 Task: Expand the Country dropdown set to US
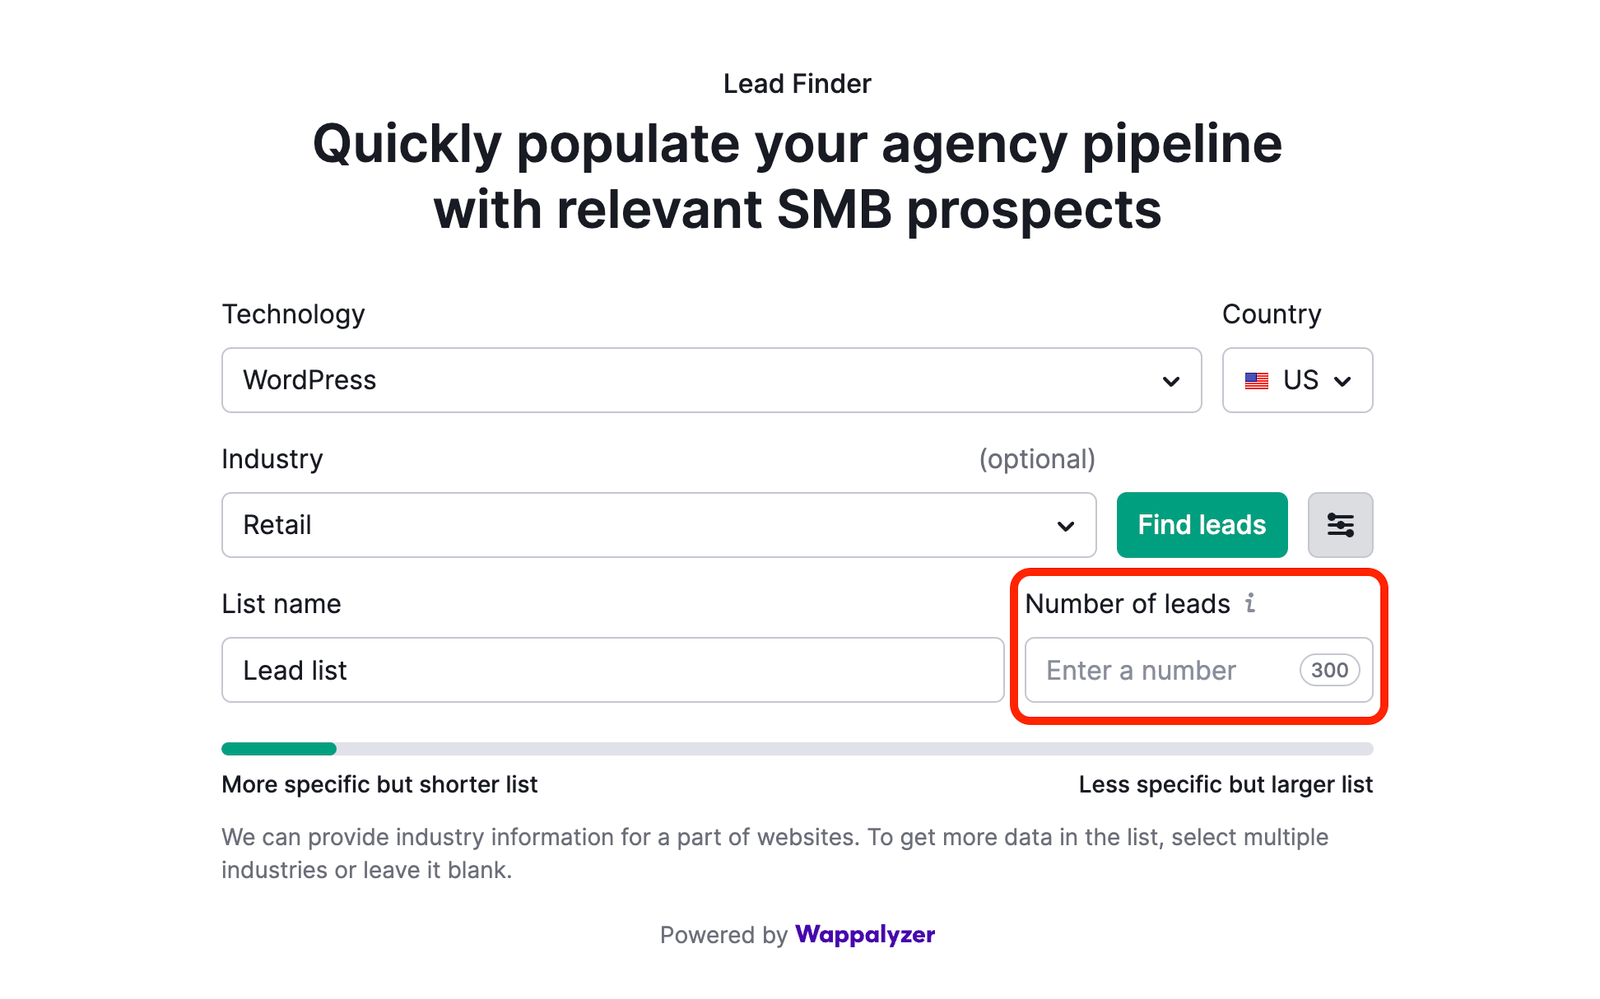[1297, 380]
